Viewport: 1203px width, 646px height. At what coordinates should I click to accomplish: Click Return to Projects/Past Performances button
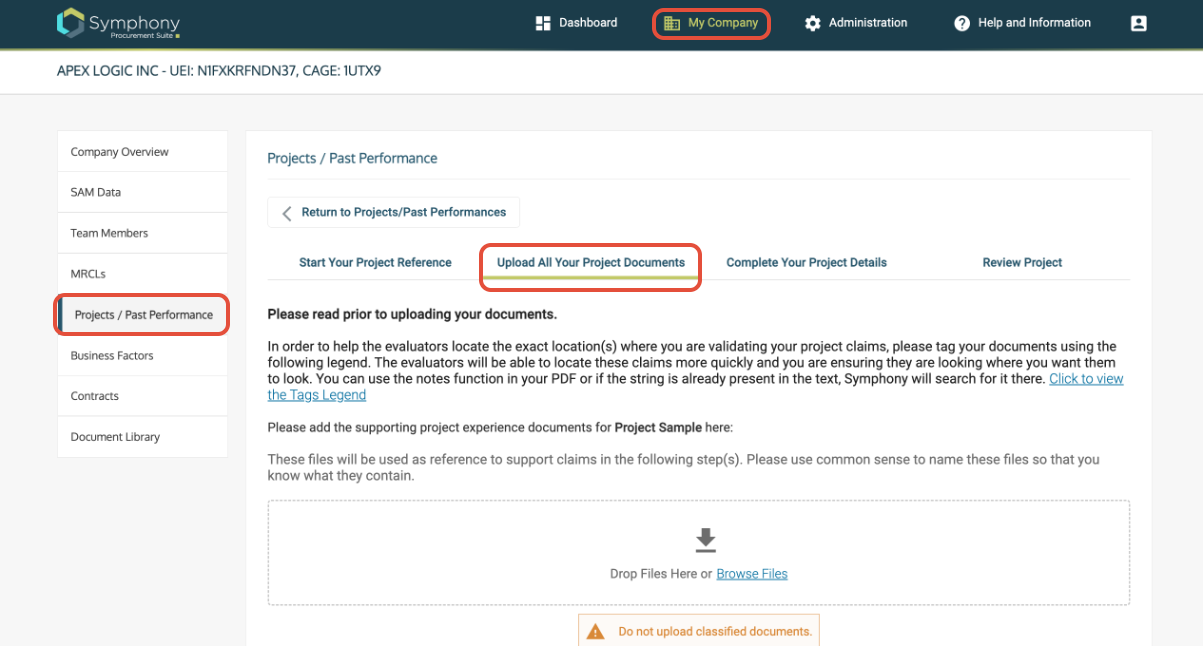(x=393, y=212)
